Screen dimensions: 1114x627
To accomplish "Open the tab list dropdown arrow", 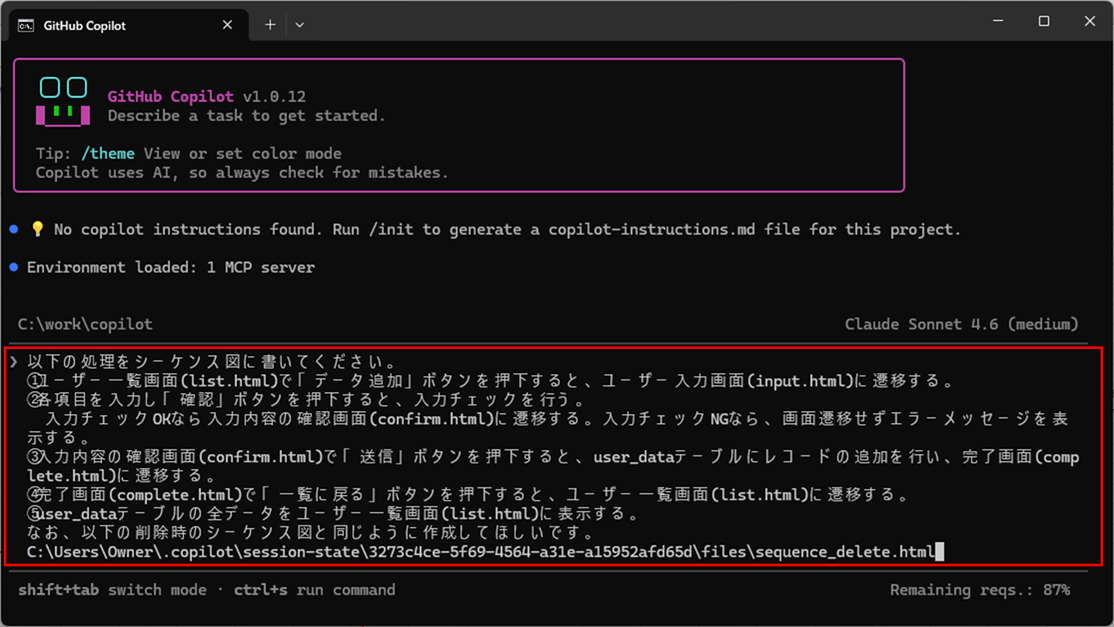I will tap(299, 26).
